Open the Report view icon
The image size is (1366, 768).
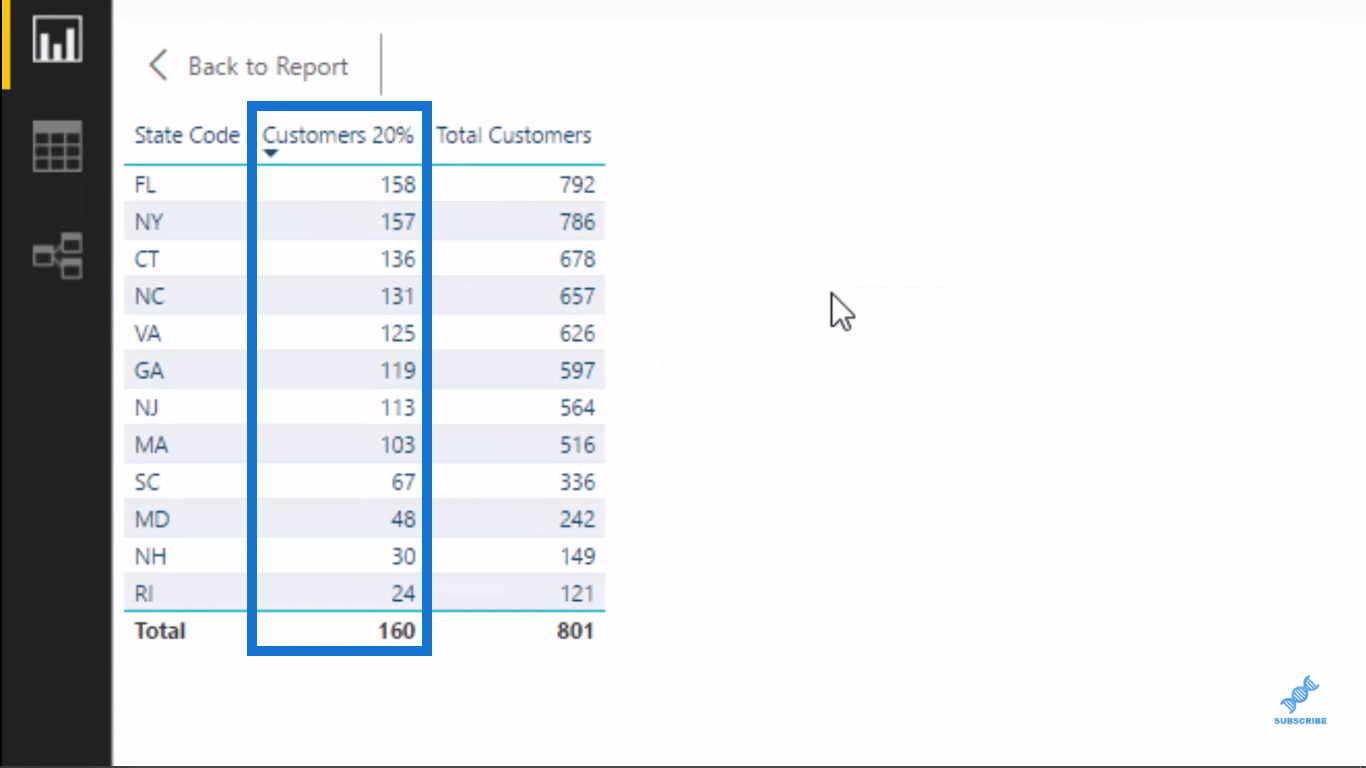click(57, 40)
